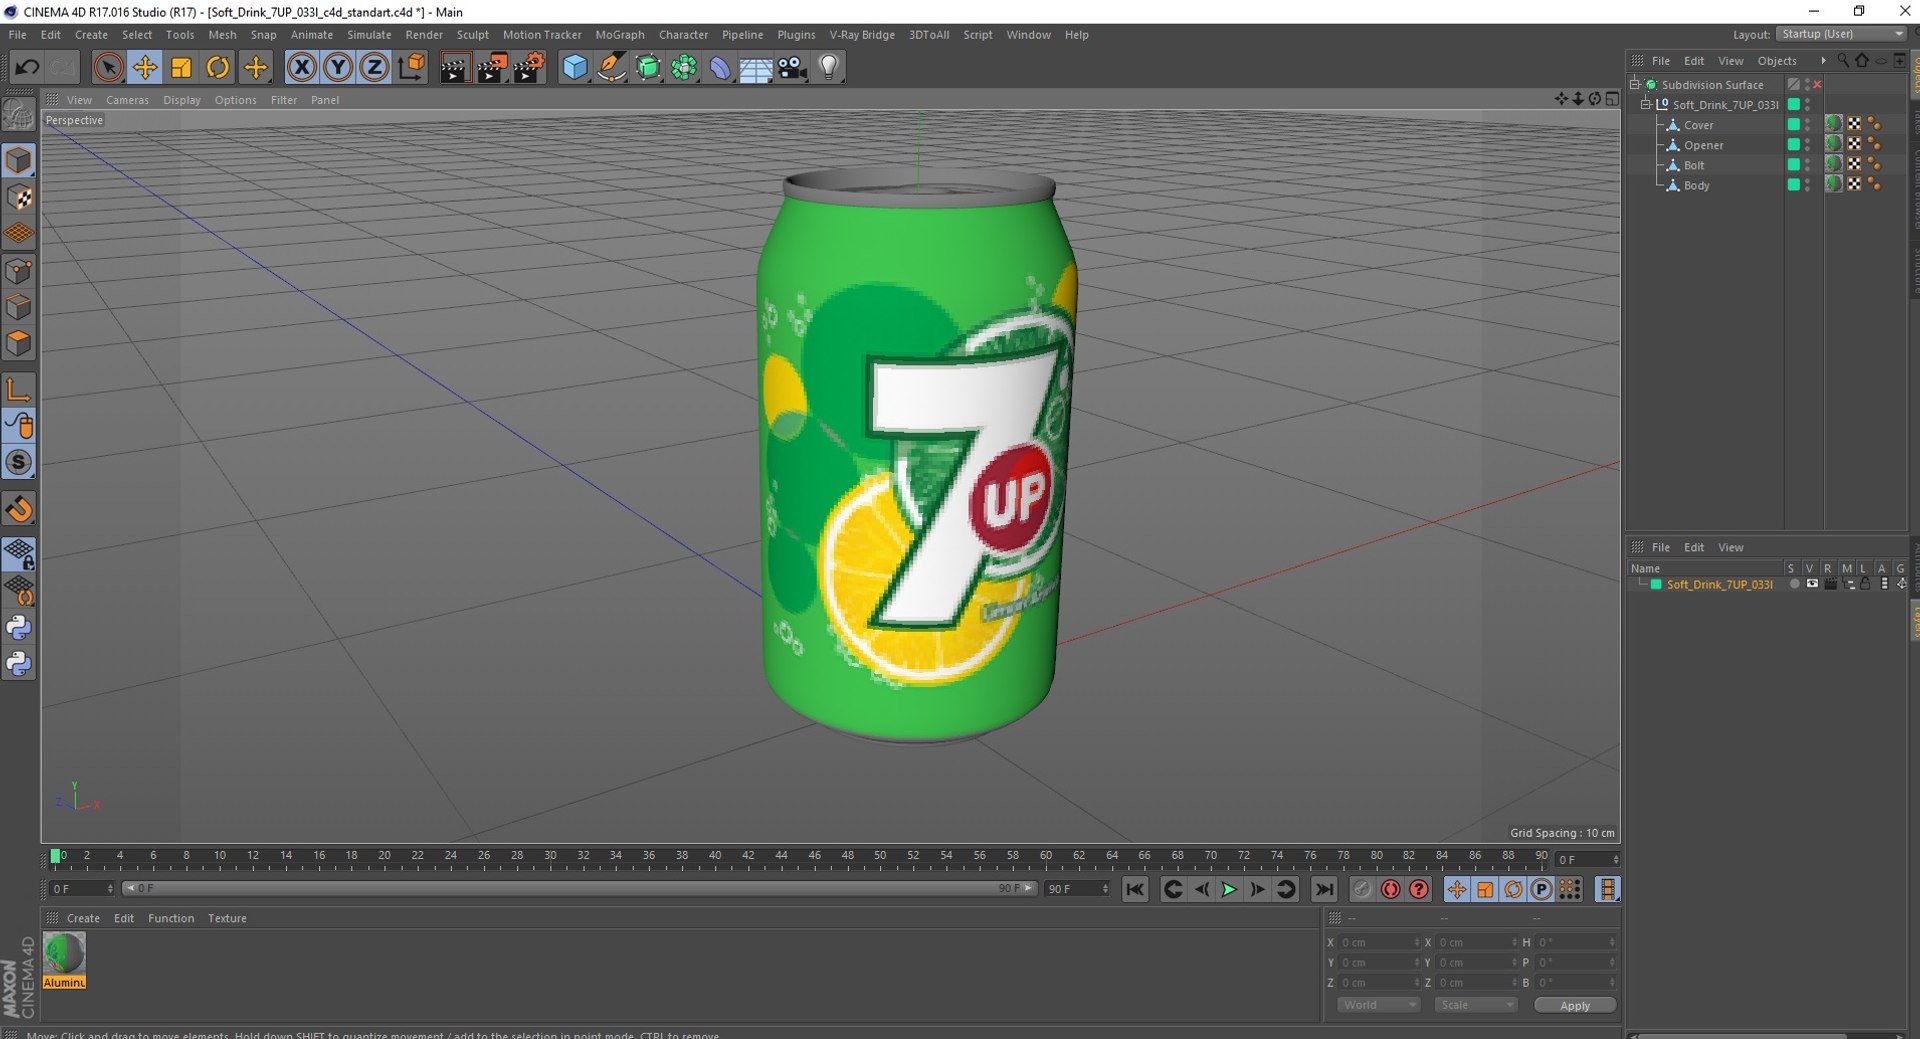
Task: Toggle viewport maximize icon
Action: pos(1612,99)
